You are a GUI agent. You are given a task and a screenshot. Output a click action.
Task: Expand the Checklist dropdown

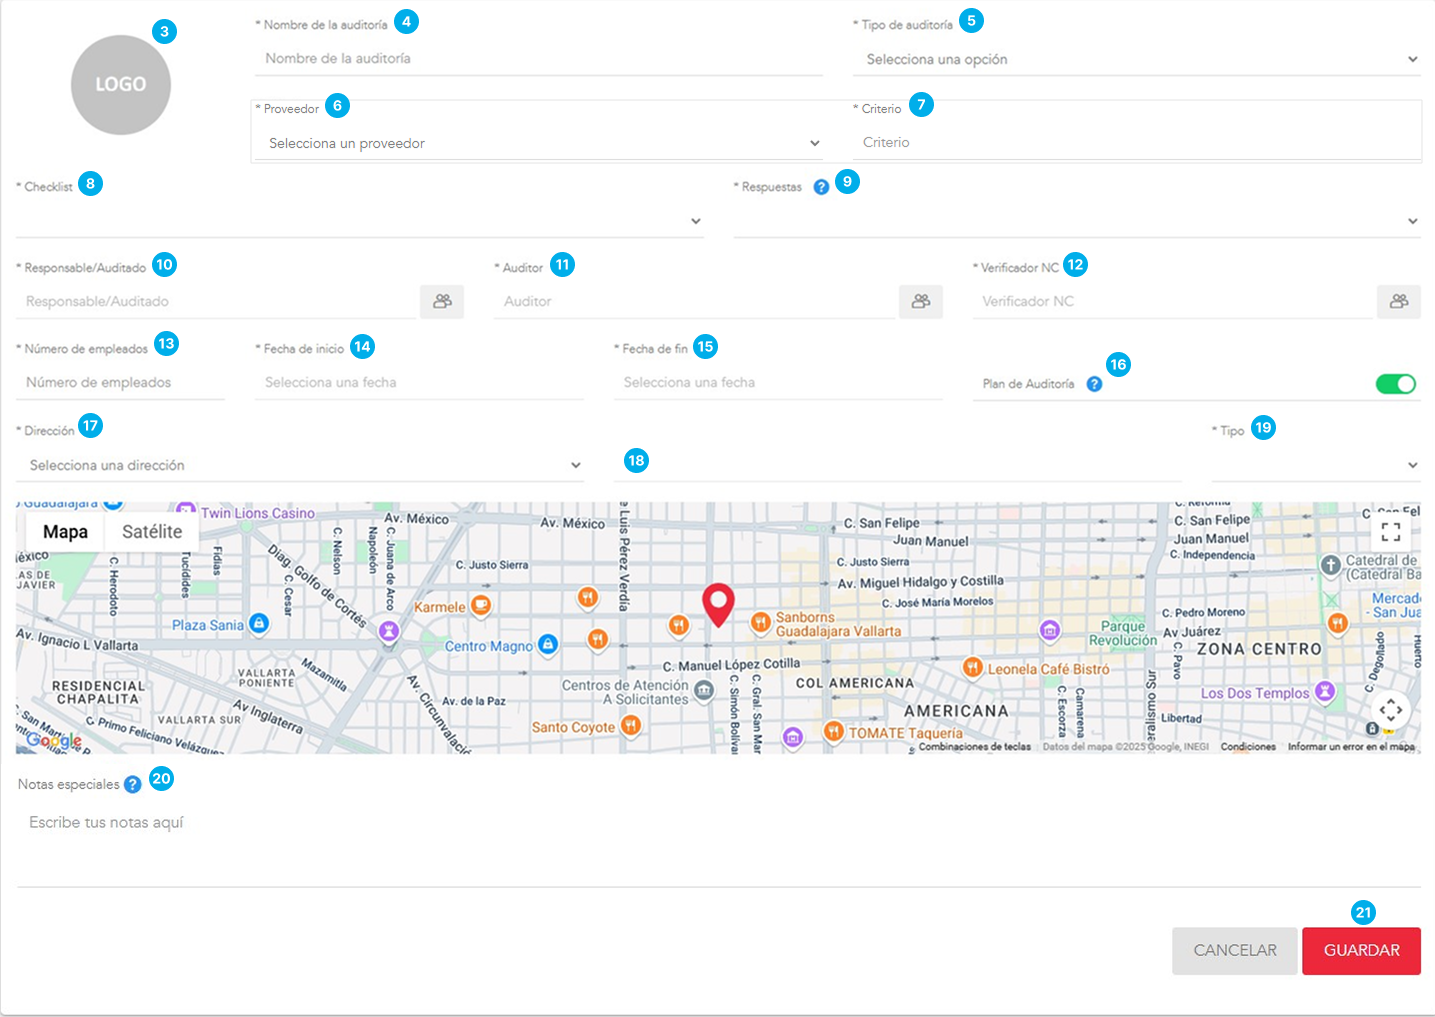(x=360, y=221)
